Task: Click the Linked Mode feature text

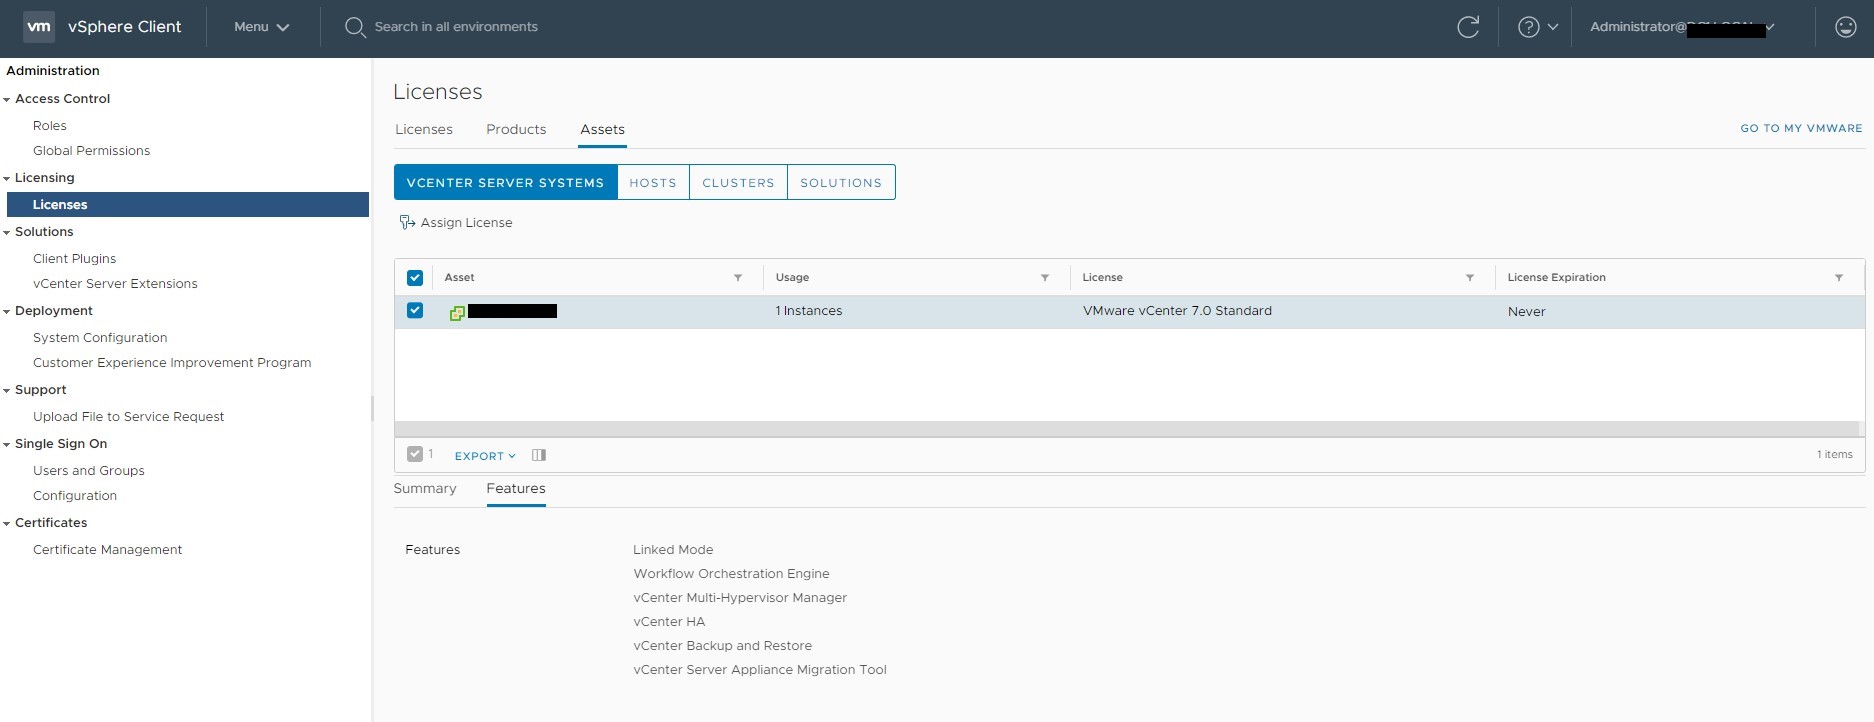Action: tap(673, 550)
